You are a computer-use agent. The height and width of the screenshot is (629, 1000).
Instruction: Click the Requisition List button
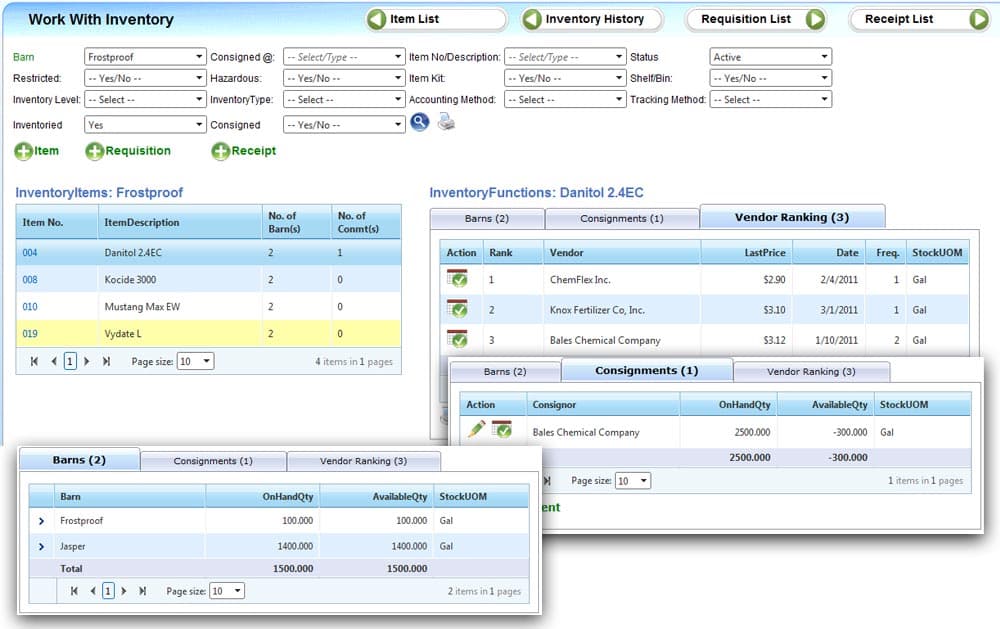click(756, 19)
